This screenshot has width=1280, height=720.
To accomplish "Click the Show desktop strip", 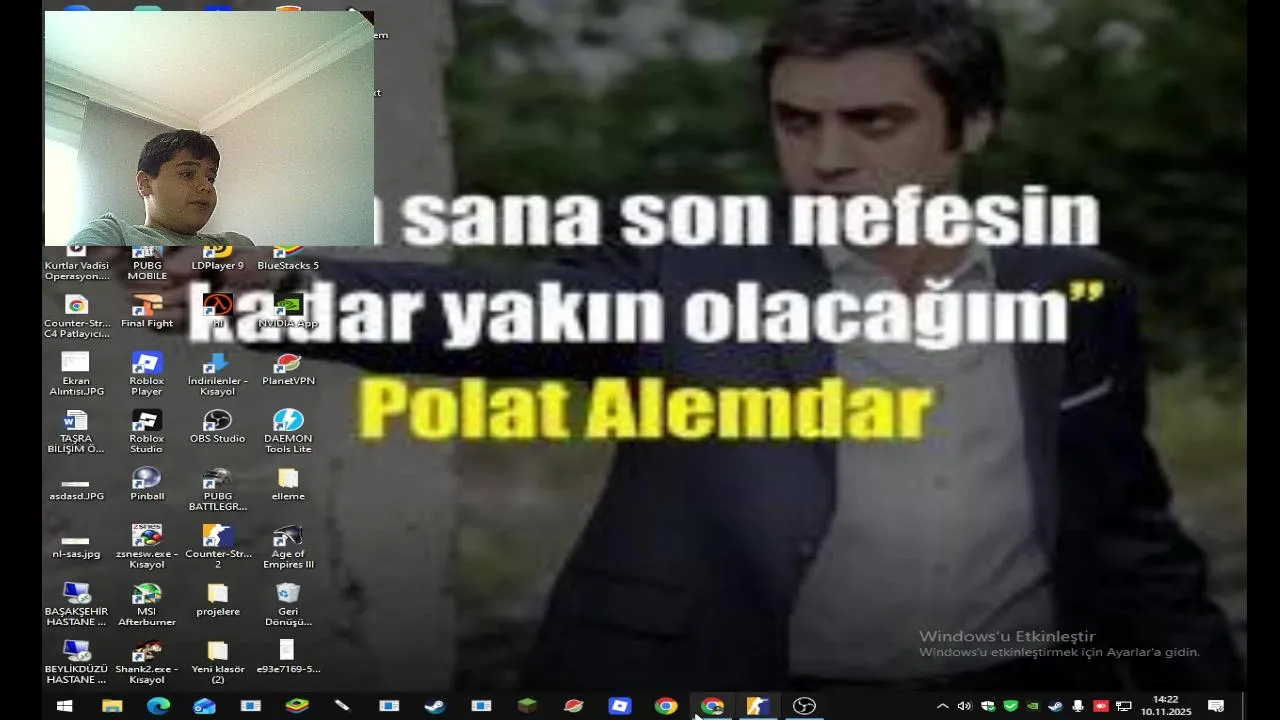I will click(1244, 706).
